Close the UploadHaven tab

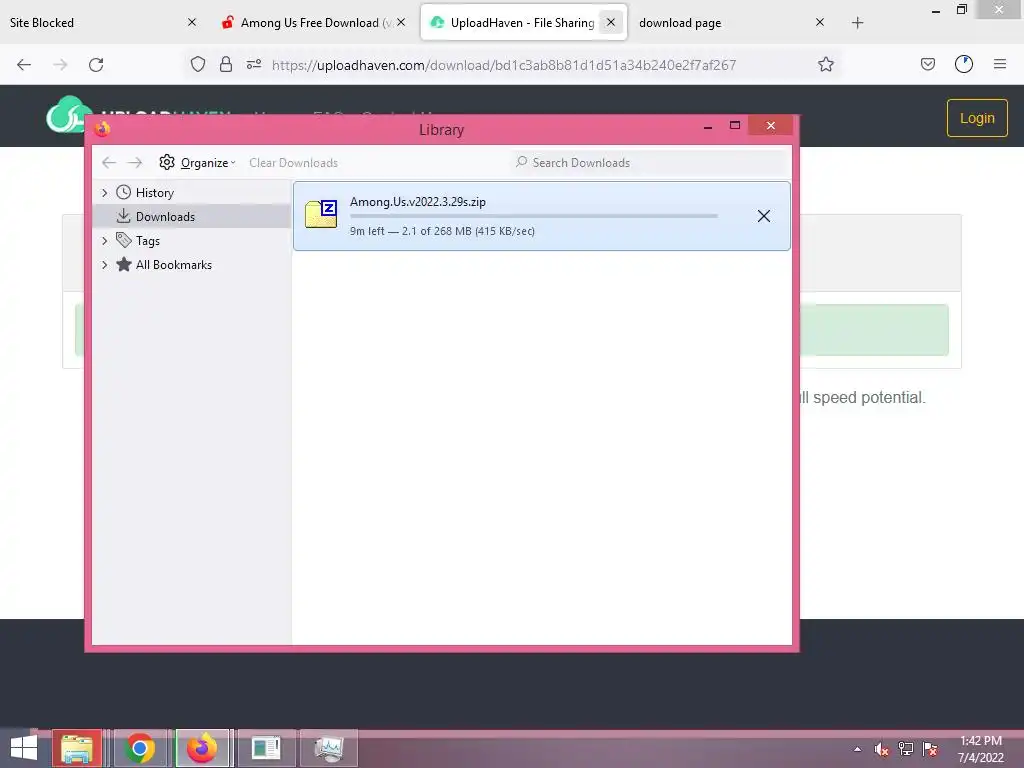tap(611, 22)
